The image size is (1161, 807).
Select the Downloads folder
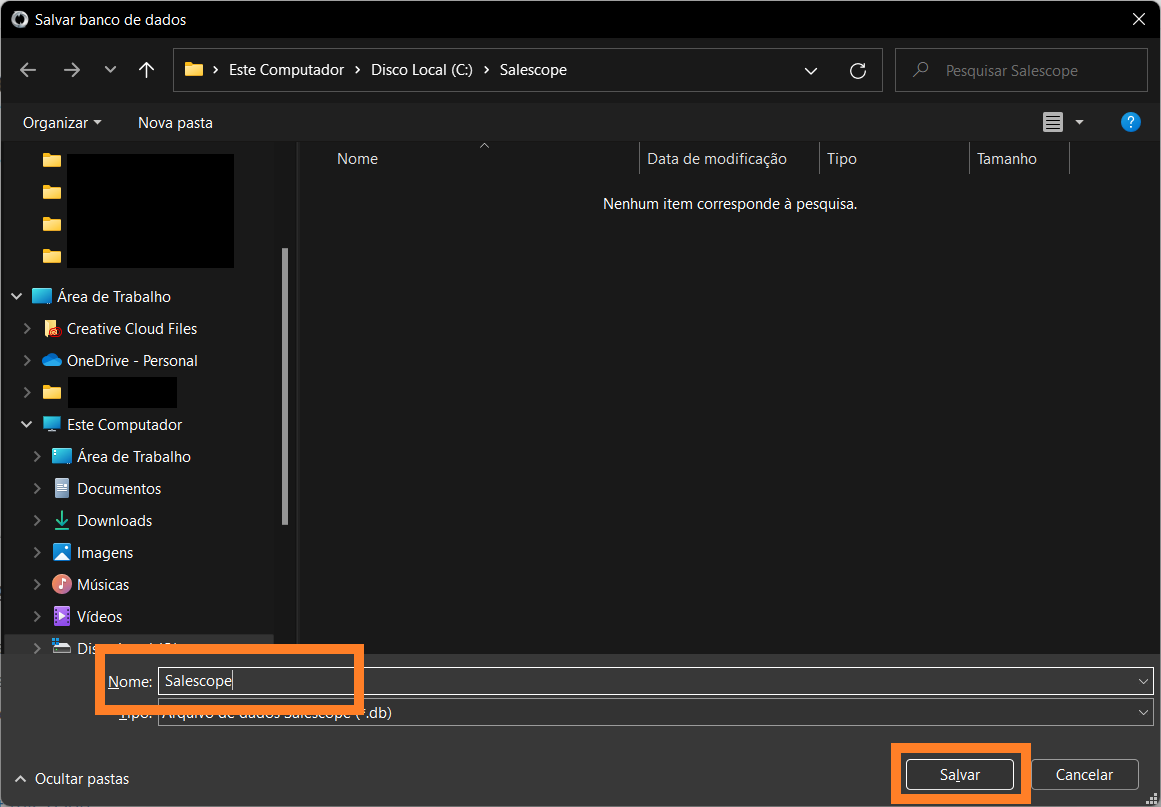coord(115,520)
